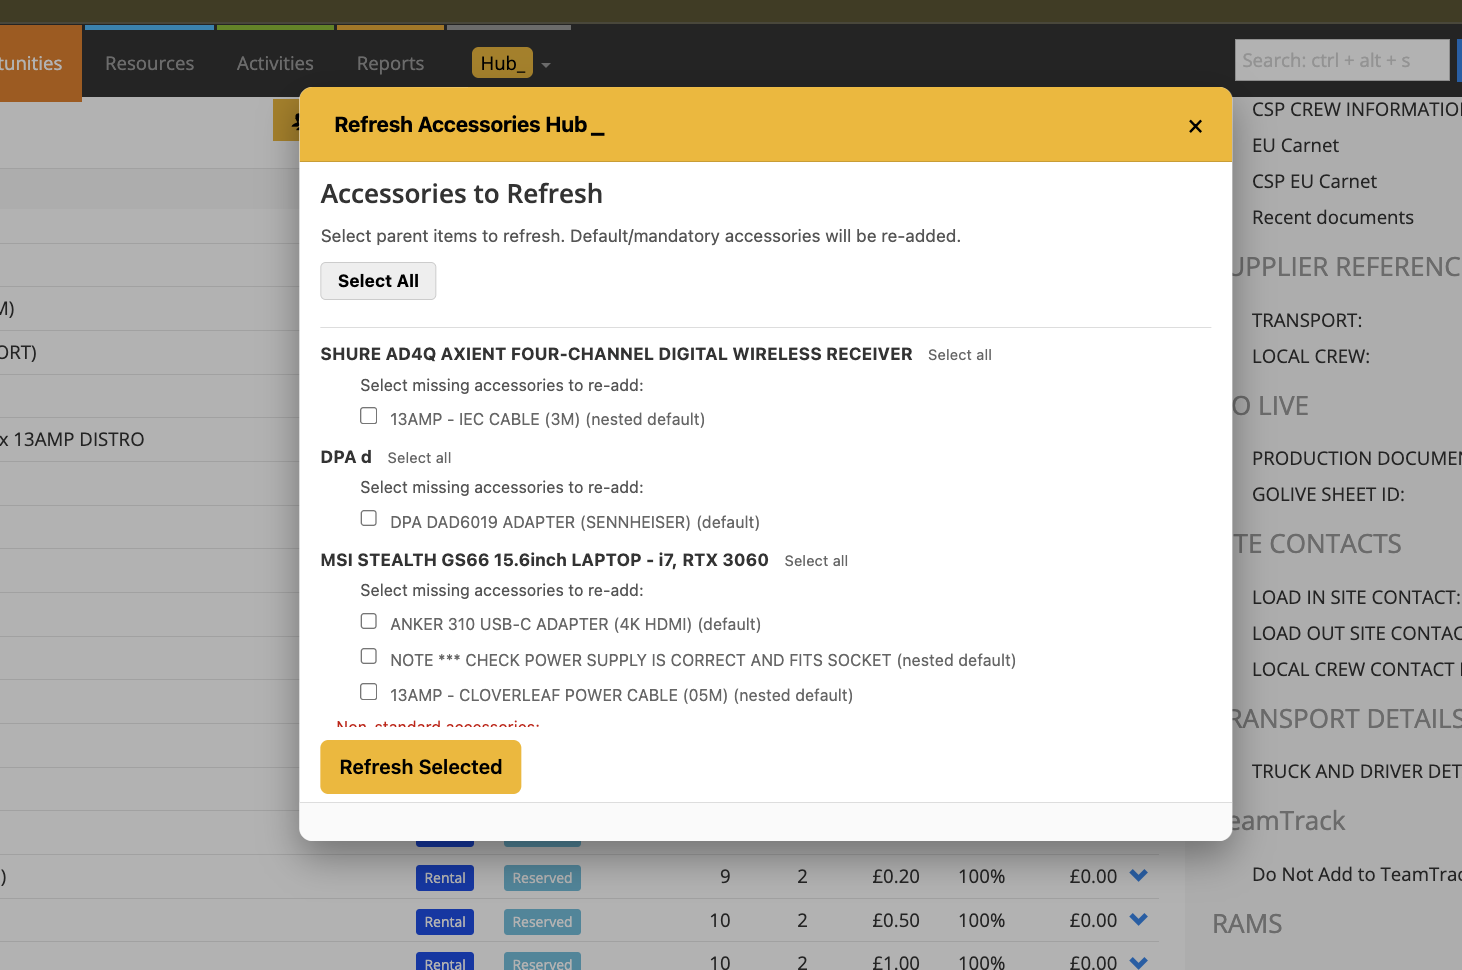Check the DPA DAD6019 ADAPTER checkbox
The height and width of the screenshot is (970, 1462).
[368, 518]
